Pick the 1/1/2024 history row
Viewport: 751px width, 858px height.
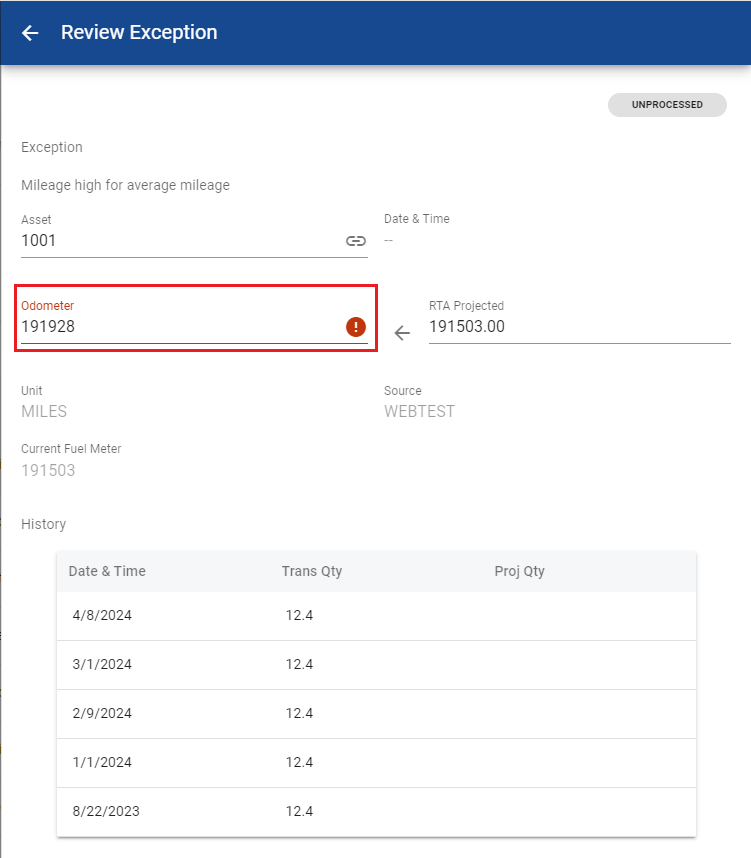tap(376, 763)
